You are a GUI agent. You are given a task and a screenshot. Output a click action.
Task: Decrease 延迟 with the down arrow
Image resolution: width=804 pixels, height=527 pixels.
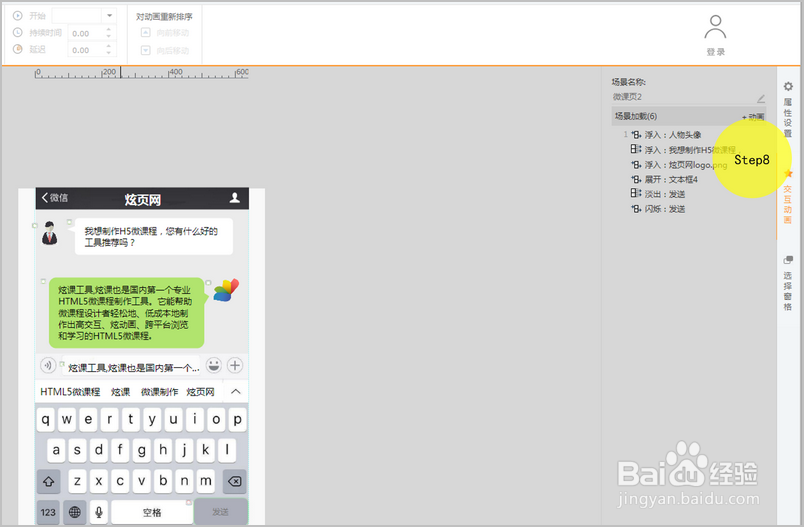[x=108, y=53]
